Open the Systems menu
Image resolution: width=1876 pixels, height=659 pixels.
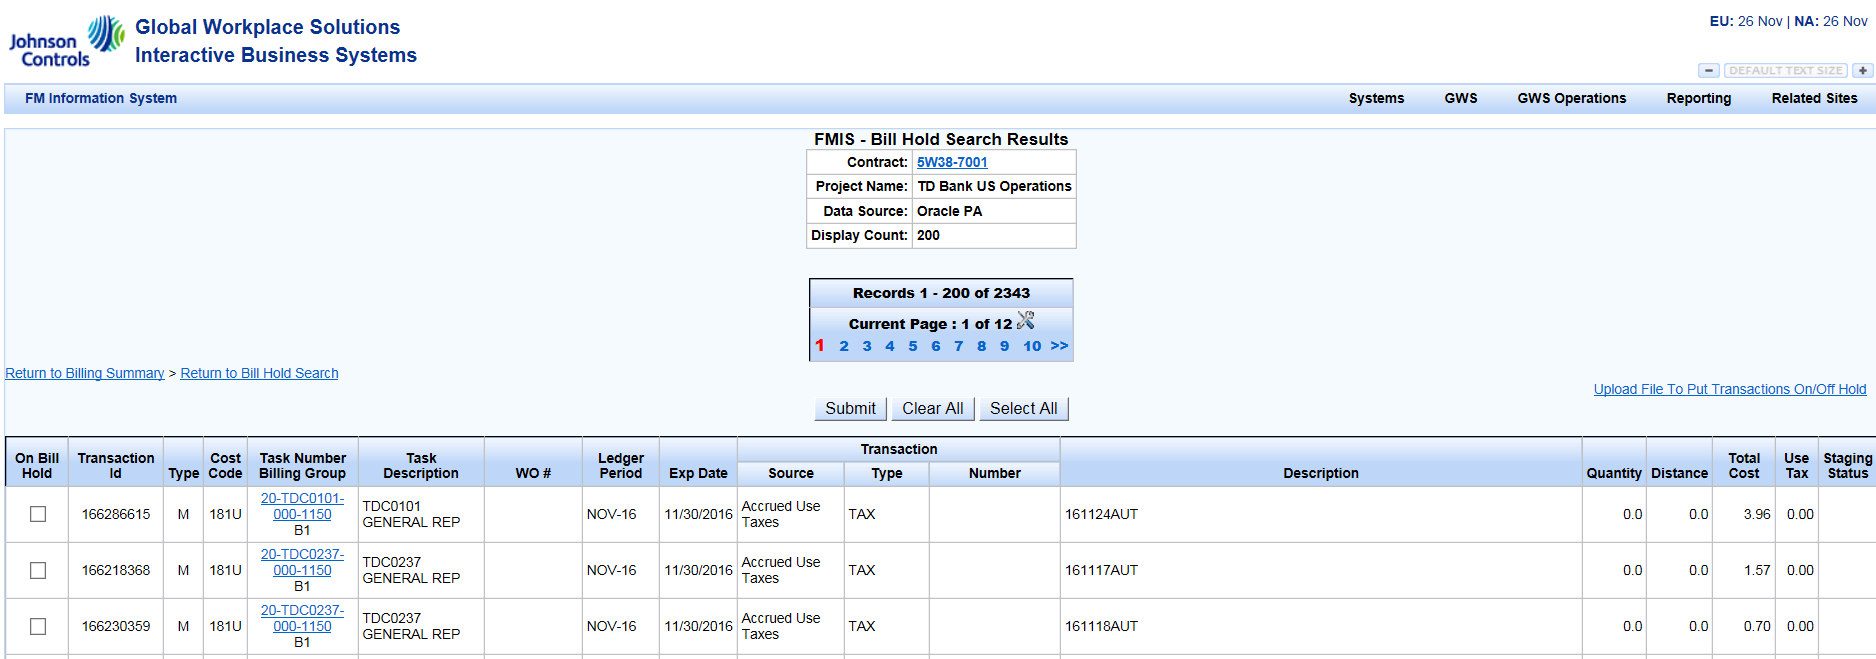coord(1376,98)
